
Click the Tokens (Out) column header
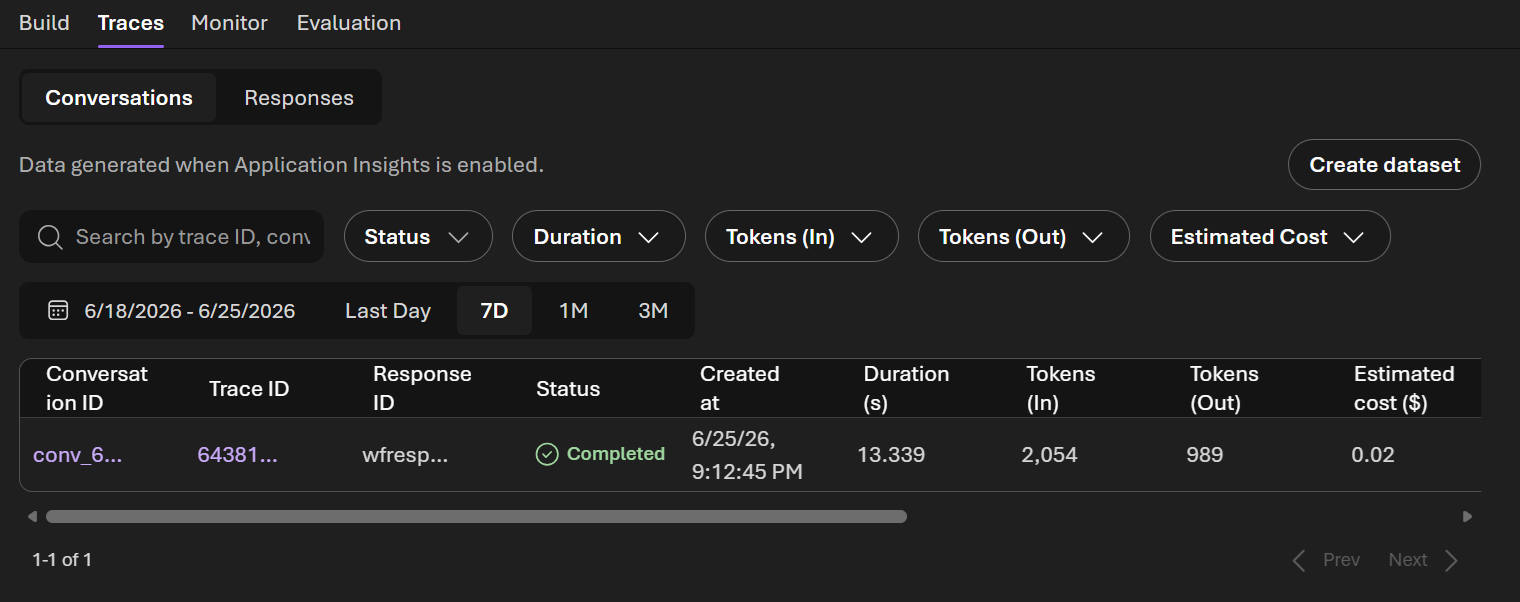[x=1224, y=389]
